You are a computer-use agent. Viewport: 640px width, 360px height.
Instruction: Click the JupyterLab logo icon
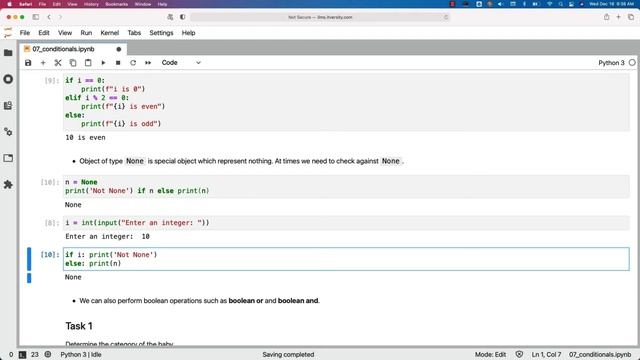click(x=8, y=33)
